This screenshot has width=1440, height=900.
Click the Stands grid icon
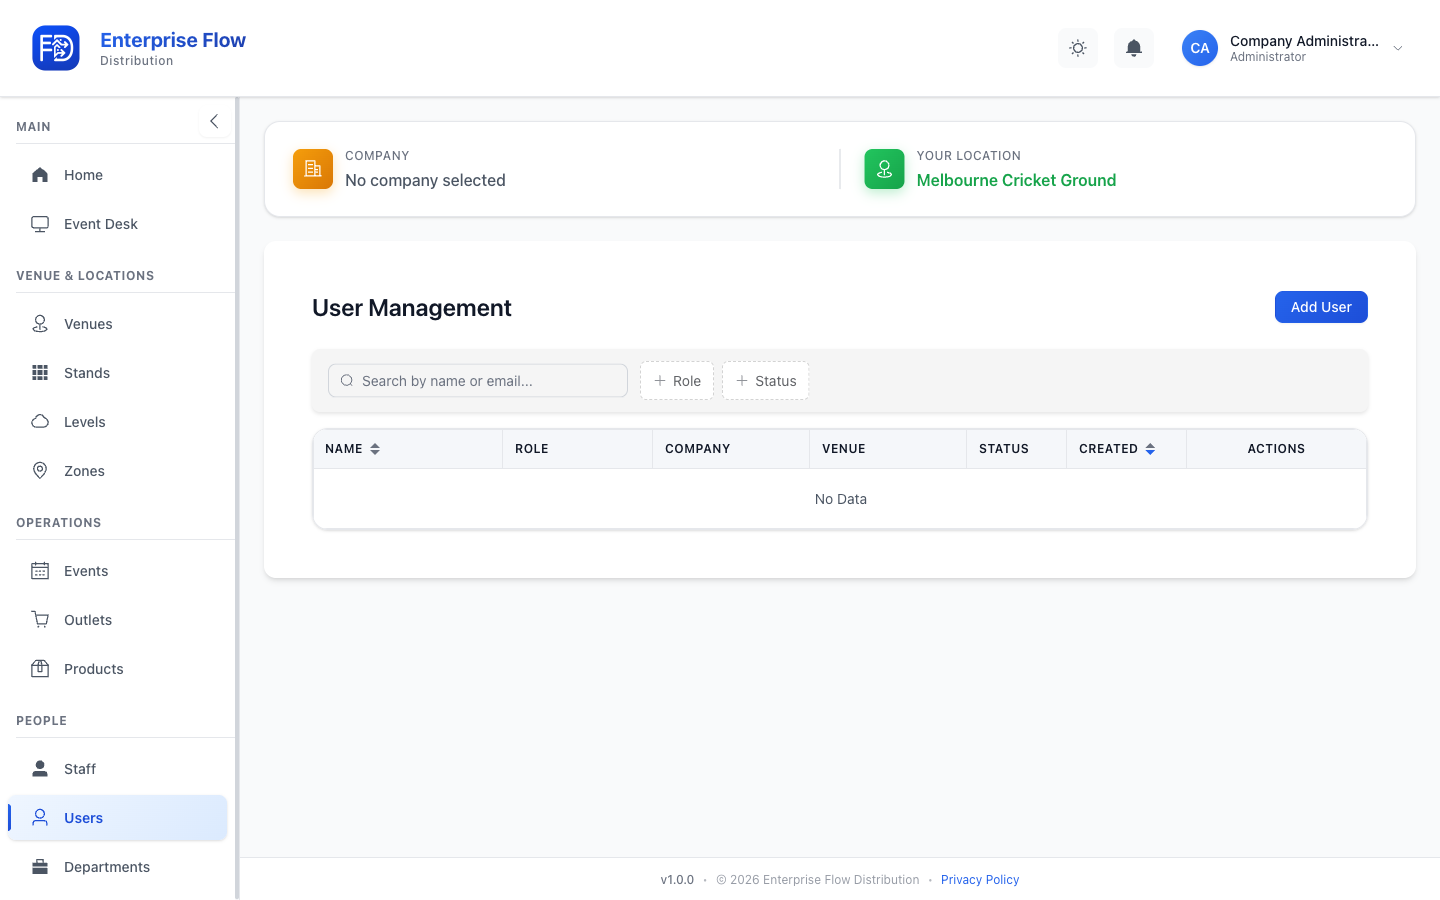click(x=40, y=373)
